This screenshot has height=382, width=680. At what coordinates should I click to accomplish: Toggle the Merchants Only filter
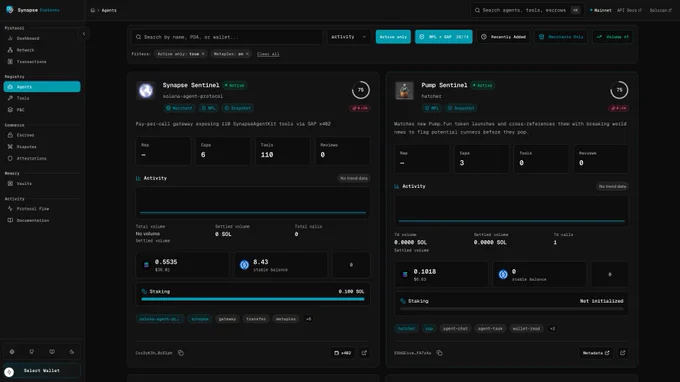(x=561, y=37)
